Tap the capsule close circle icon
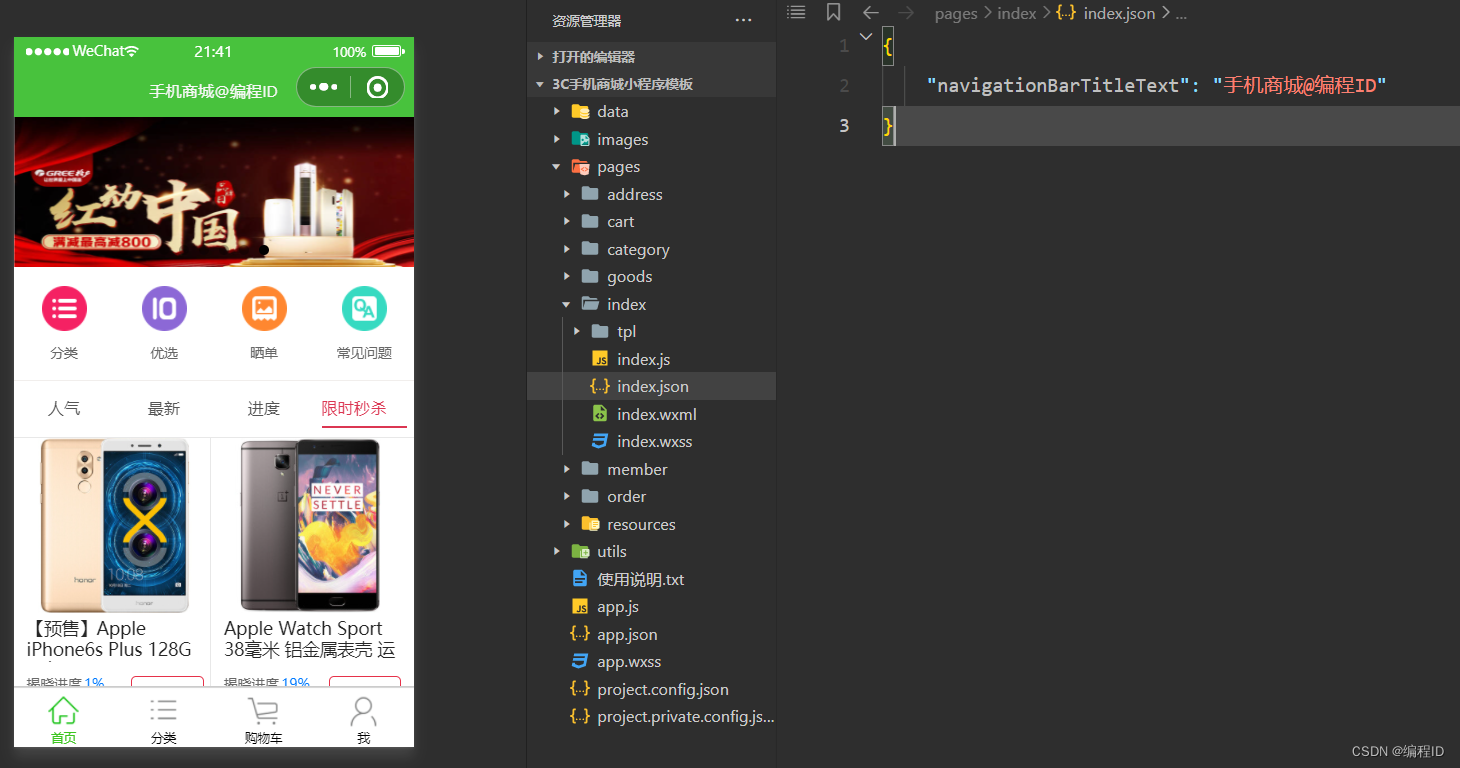The image size is (1460, 768). click(378, 88)
